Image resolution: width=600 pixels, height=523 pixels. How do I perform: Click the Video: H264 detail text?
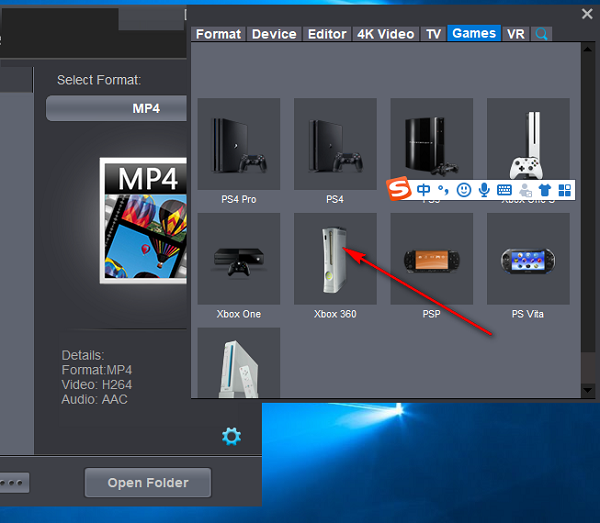(x=97, y=385)
